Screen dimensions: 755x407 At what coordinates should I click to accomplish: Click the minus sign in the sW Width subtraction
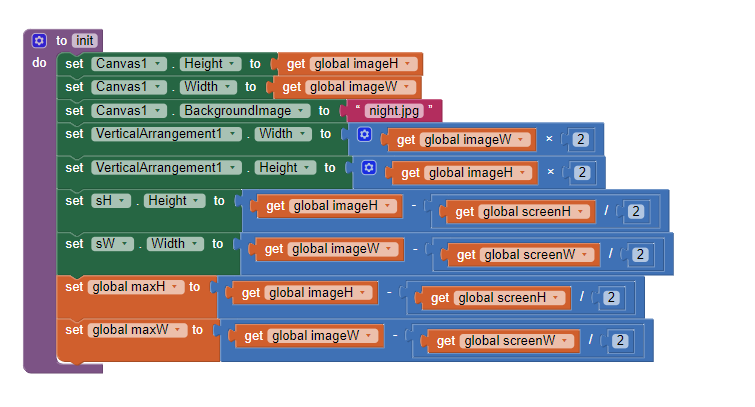pyautogui.click(x=415, y=249)
